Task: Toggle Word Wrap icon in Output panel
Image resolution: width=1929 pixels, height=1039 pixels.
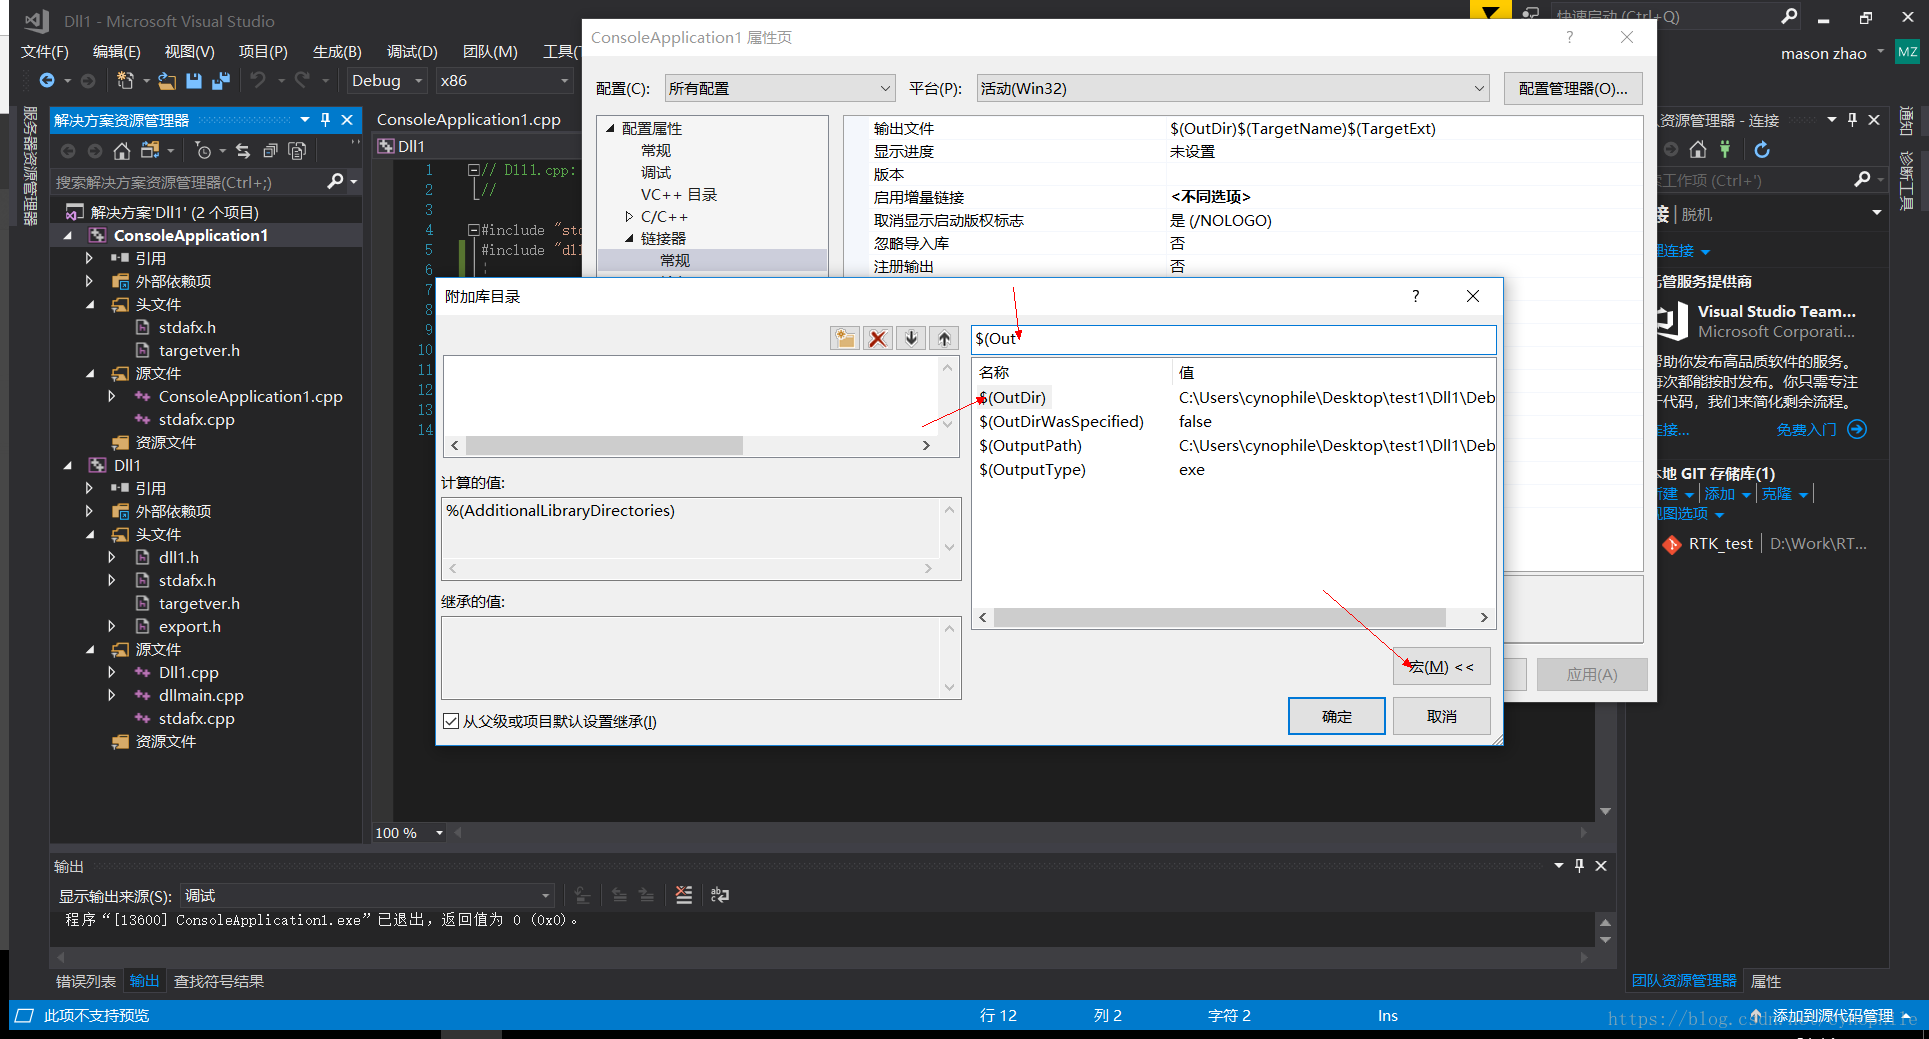Action: [x=720, y=895]
